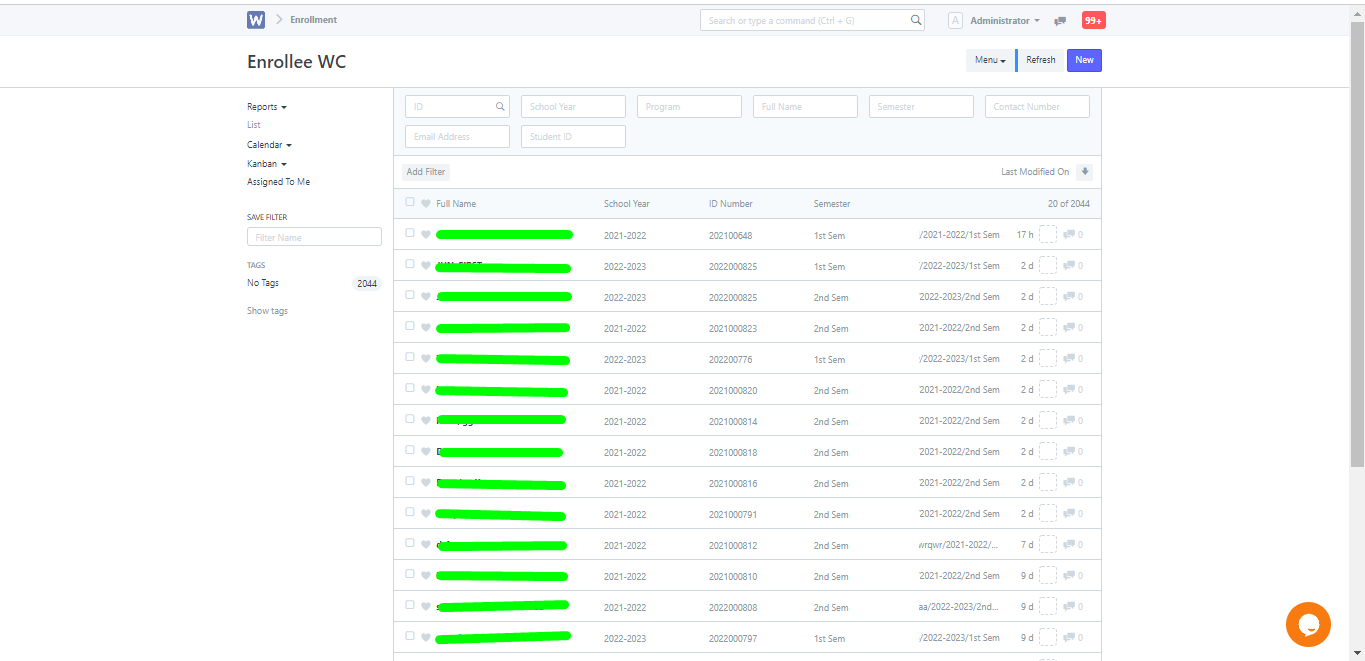The image size is (1365, 661).
Task: Click the assign-to box for row 2021000810
Action: tap(1048, 576)
